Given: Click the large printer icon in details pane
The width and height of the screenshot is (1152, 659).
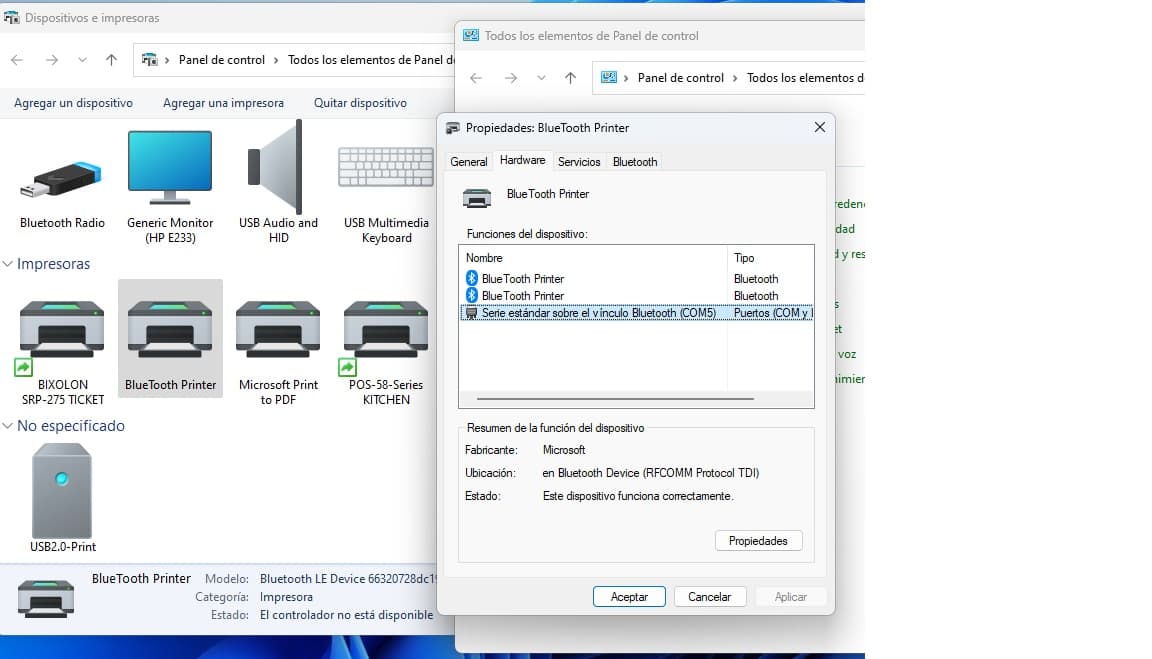Looking at the screenshot, I should pos(46,597).
